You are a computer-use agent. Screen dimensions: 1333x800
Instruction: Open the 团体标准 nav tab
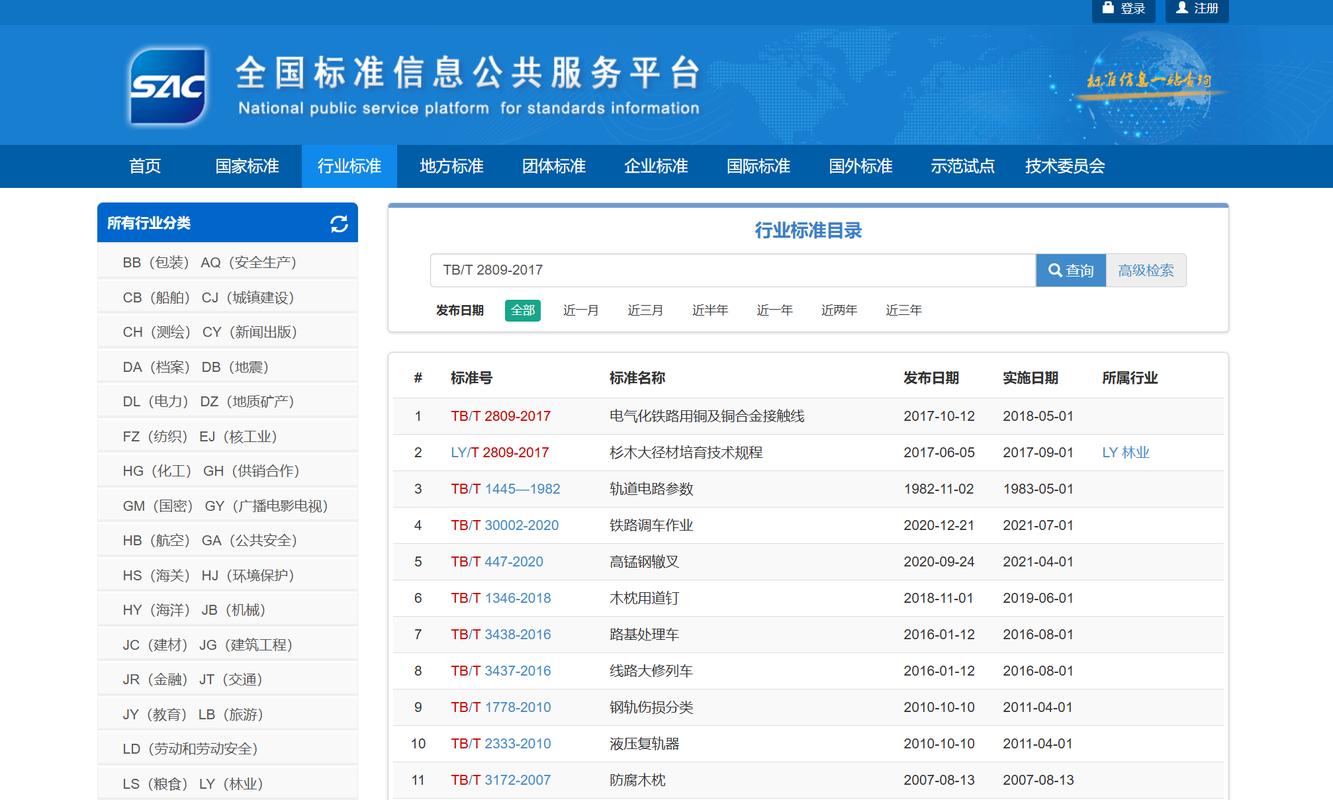[x=554, y=166]
